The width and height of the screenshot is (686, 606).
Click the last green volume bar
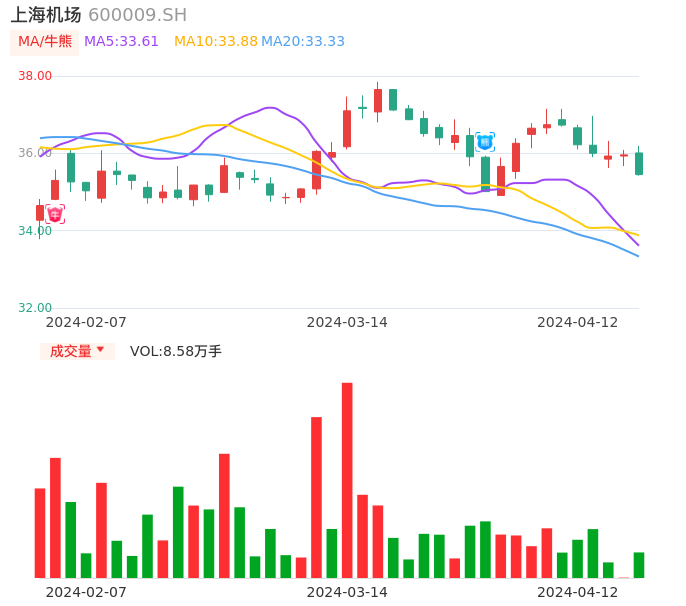coord(639,565)
